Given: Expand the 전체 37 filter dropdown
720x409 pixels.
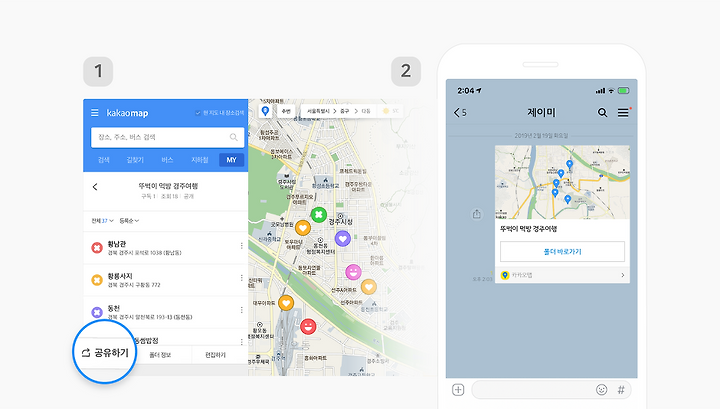Looking at the screenshot, I should 102,221.
